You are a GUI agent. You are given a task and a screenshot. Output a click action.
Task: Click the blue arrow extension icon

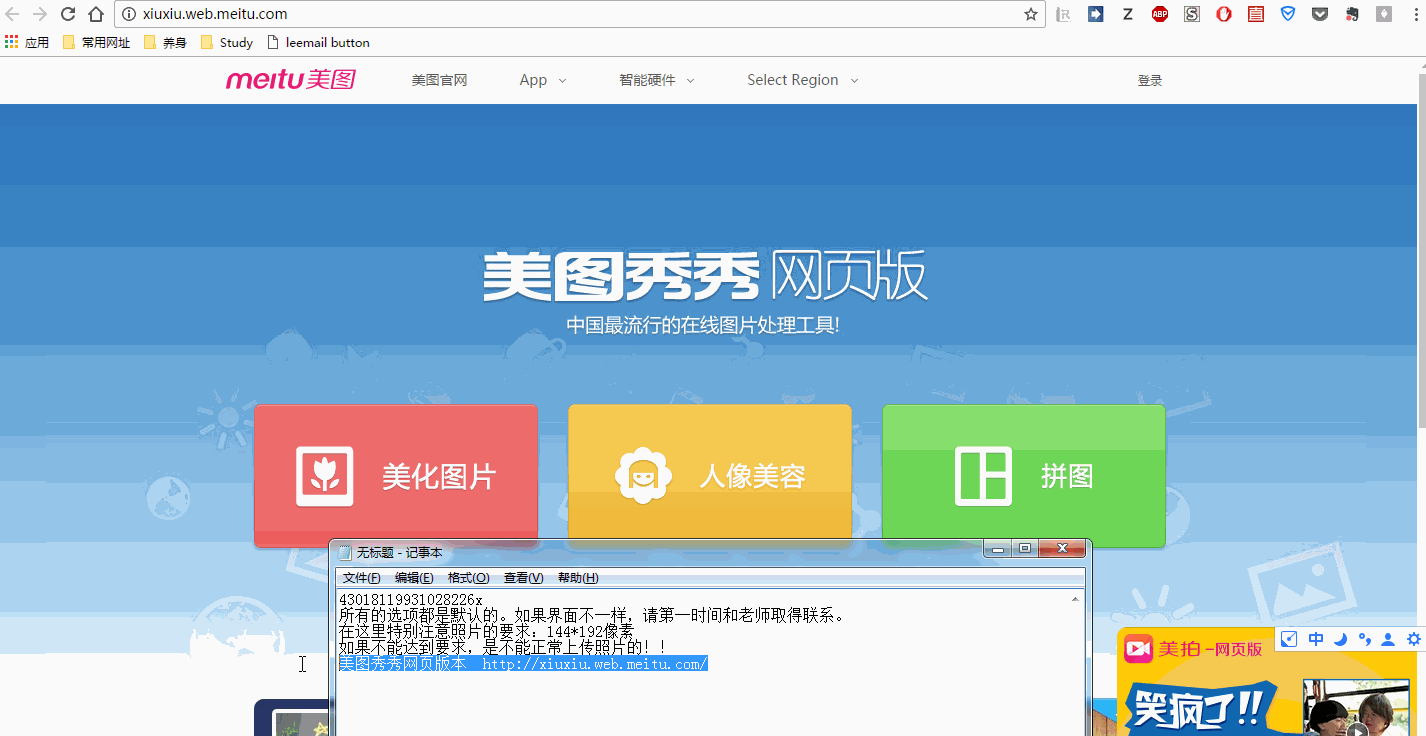click(x=1096, y=14)
